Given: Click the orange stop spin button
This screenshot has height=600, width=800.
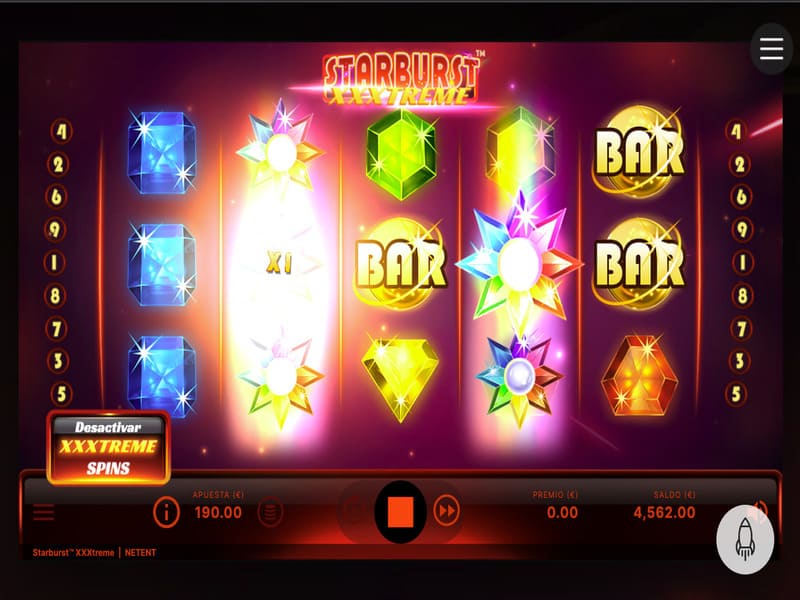Looking at the screenshot, I should 400,511.
